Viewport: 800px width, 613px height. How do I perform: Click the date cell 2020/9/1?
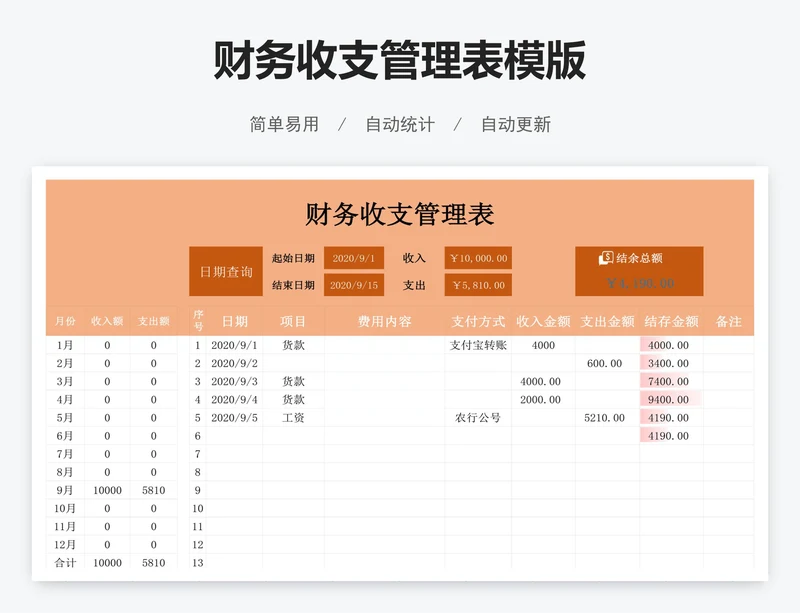point(234,346)
